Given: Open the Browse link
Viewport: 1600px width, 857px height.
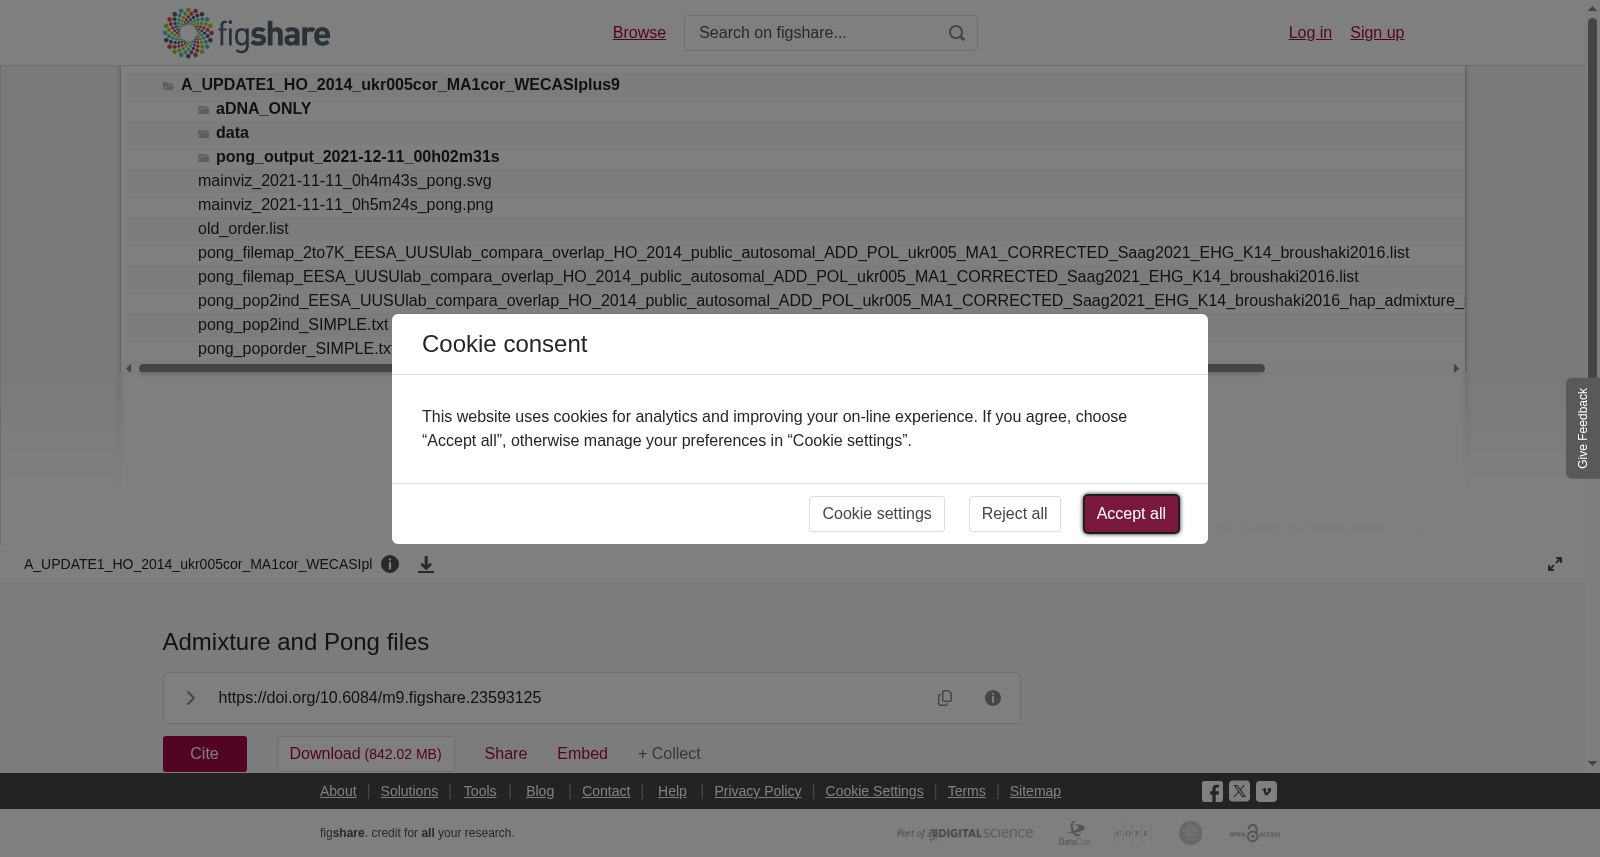Looking at the screenshot, I should [639, 33].
